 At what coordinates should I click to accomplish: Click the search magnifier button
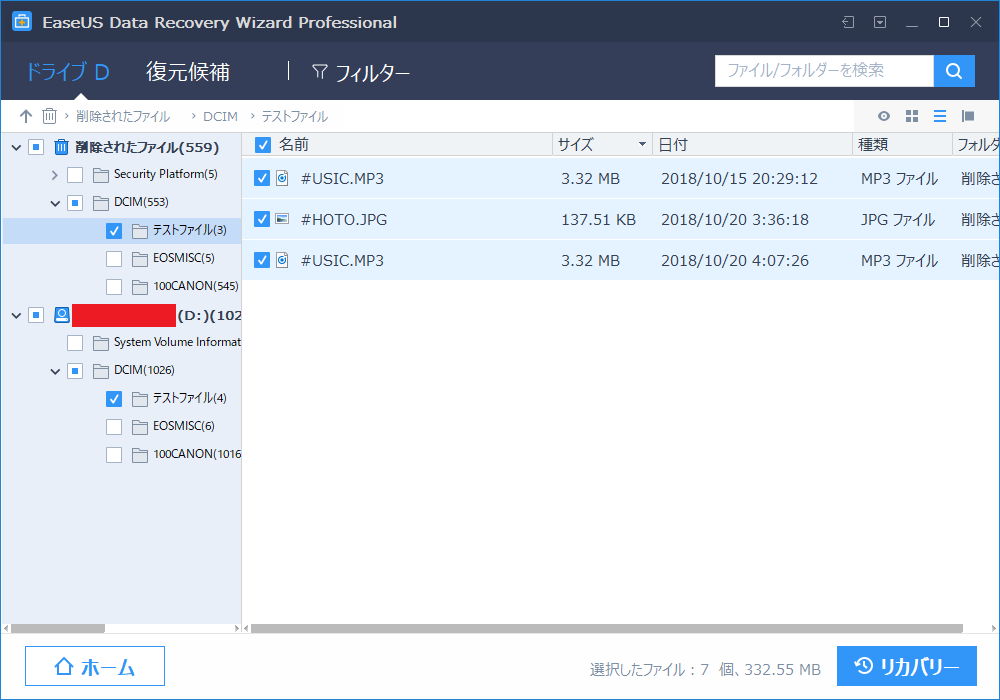(953, 71)
